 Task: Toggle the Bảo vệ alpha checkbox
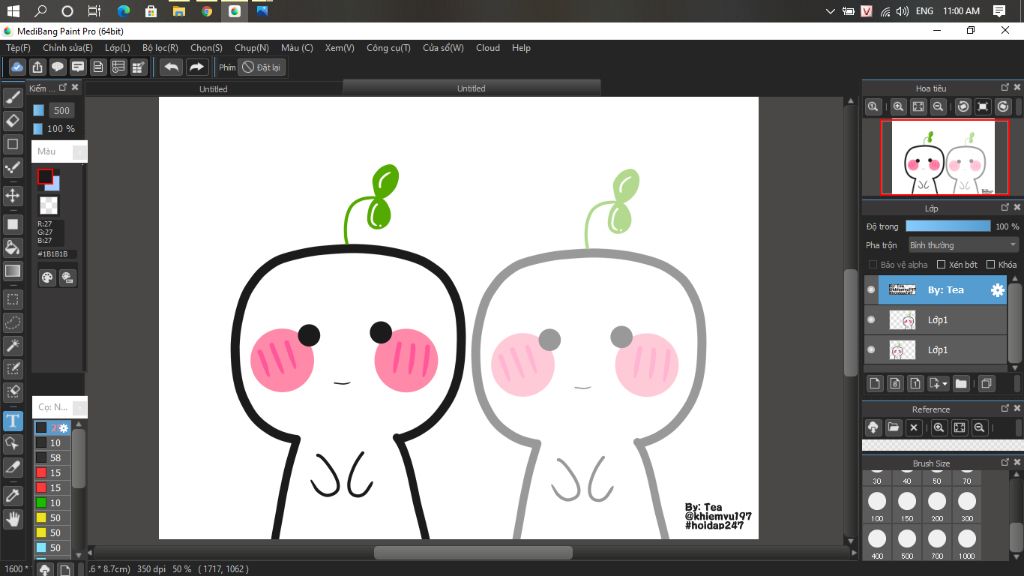pyautogui.click(x=872, y=264)
